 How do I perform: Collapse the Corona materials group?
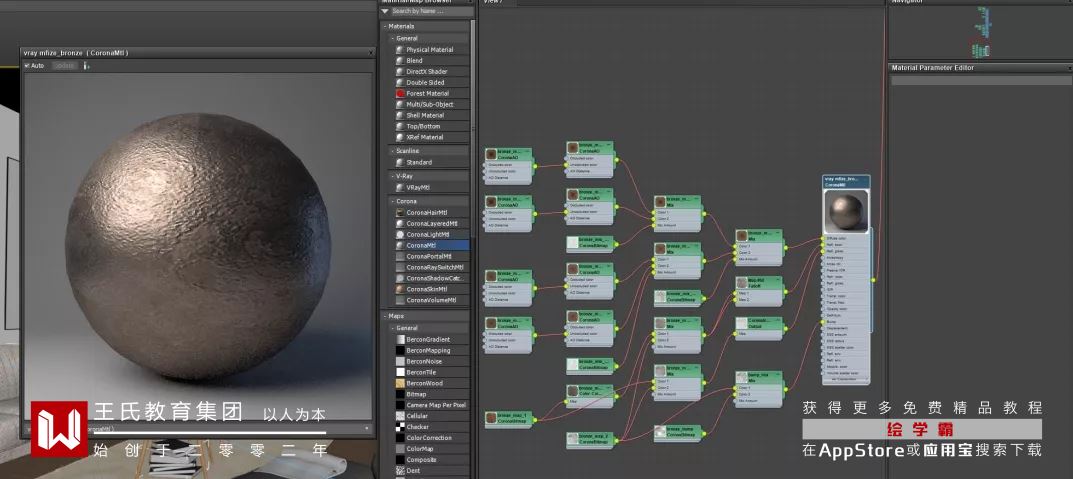tap(392, 202)
